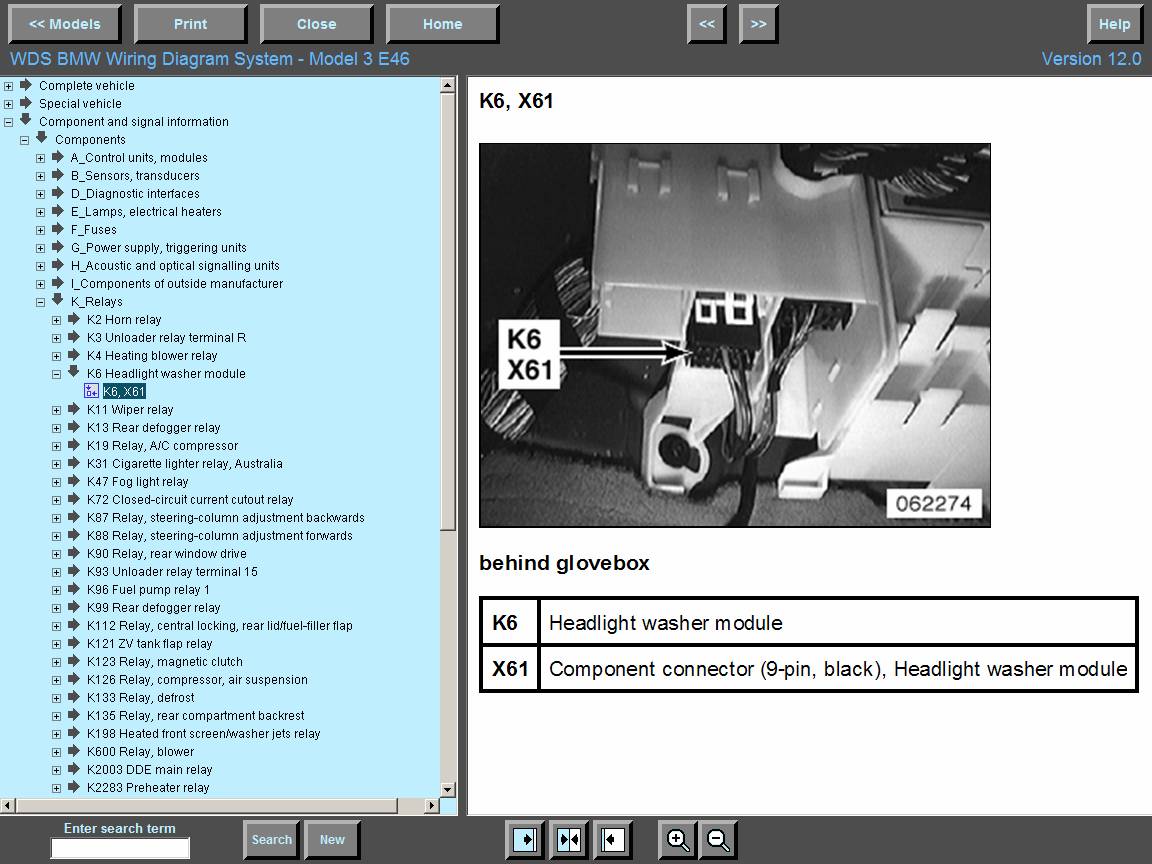Open the Home page

tap(442, 24)
